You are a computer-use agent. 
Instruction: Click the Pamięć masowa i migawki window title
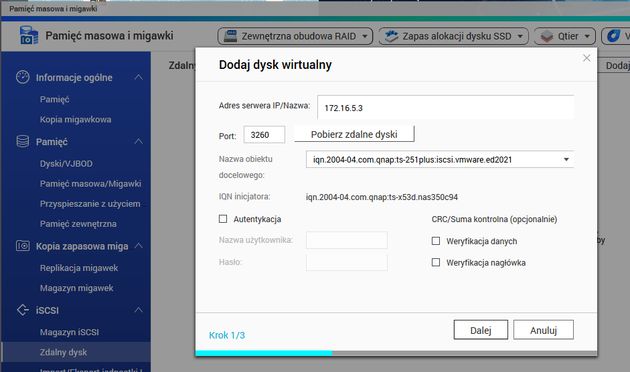click(53, 8)
